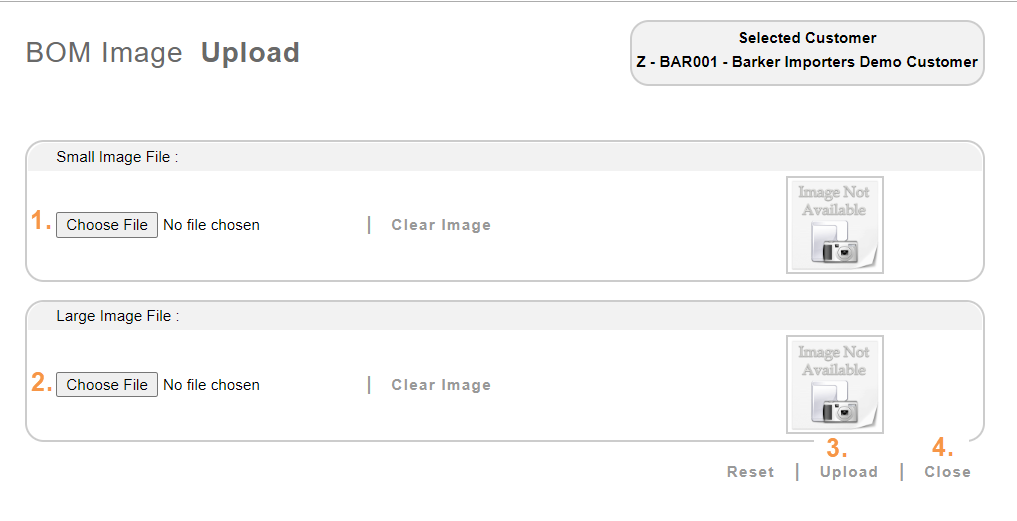Viewport: 1017px width, 521px height.
Task: Click the Upload link
Action: [x=848, y=472]
